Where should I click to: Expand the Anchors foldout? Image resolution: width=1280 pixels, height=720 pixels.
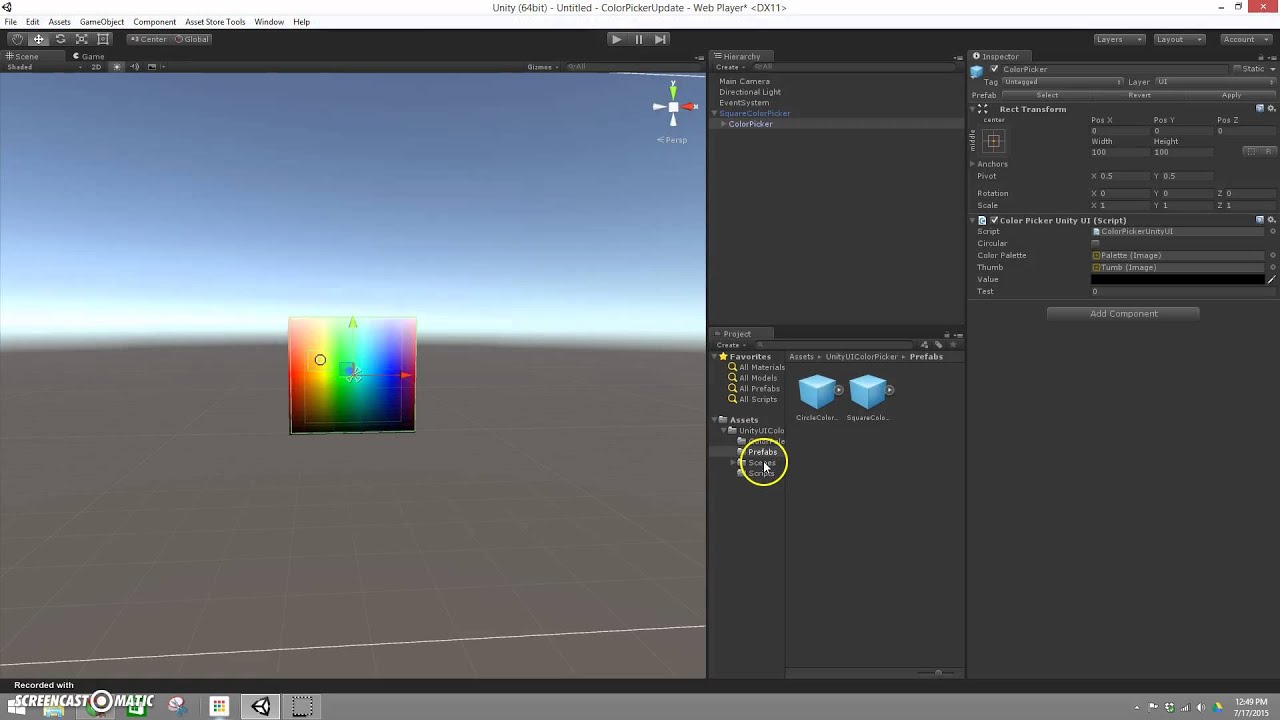pyautogui.click(x=972, y=164)
